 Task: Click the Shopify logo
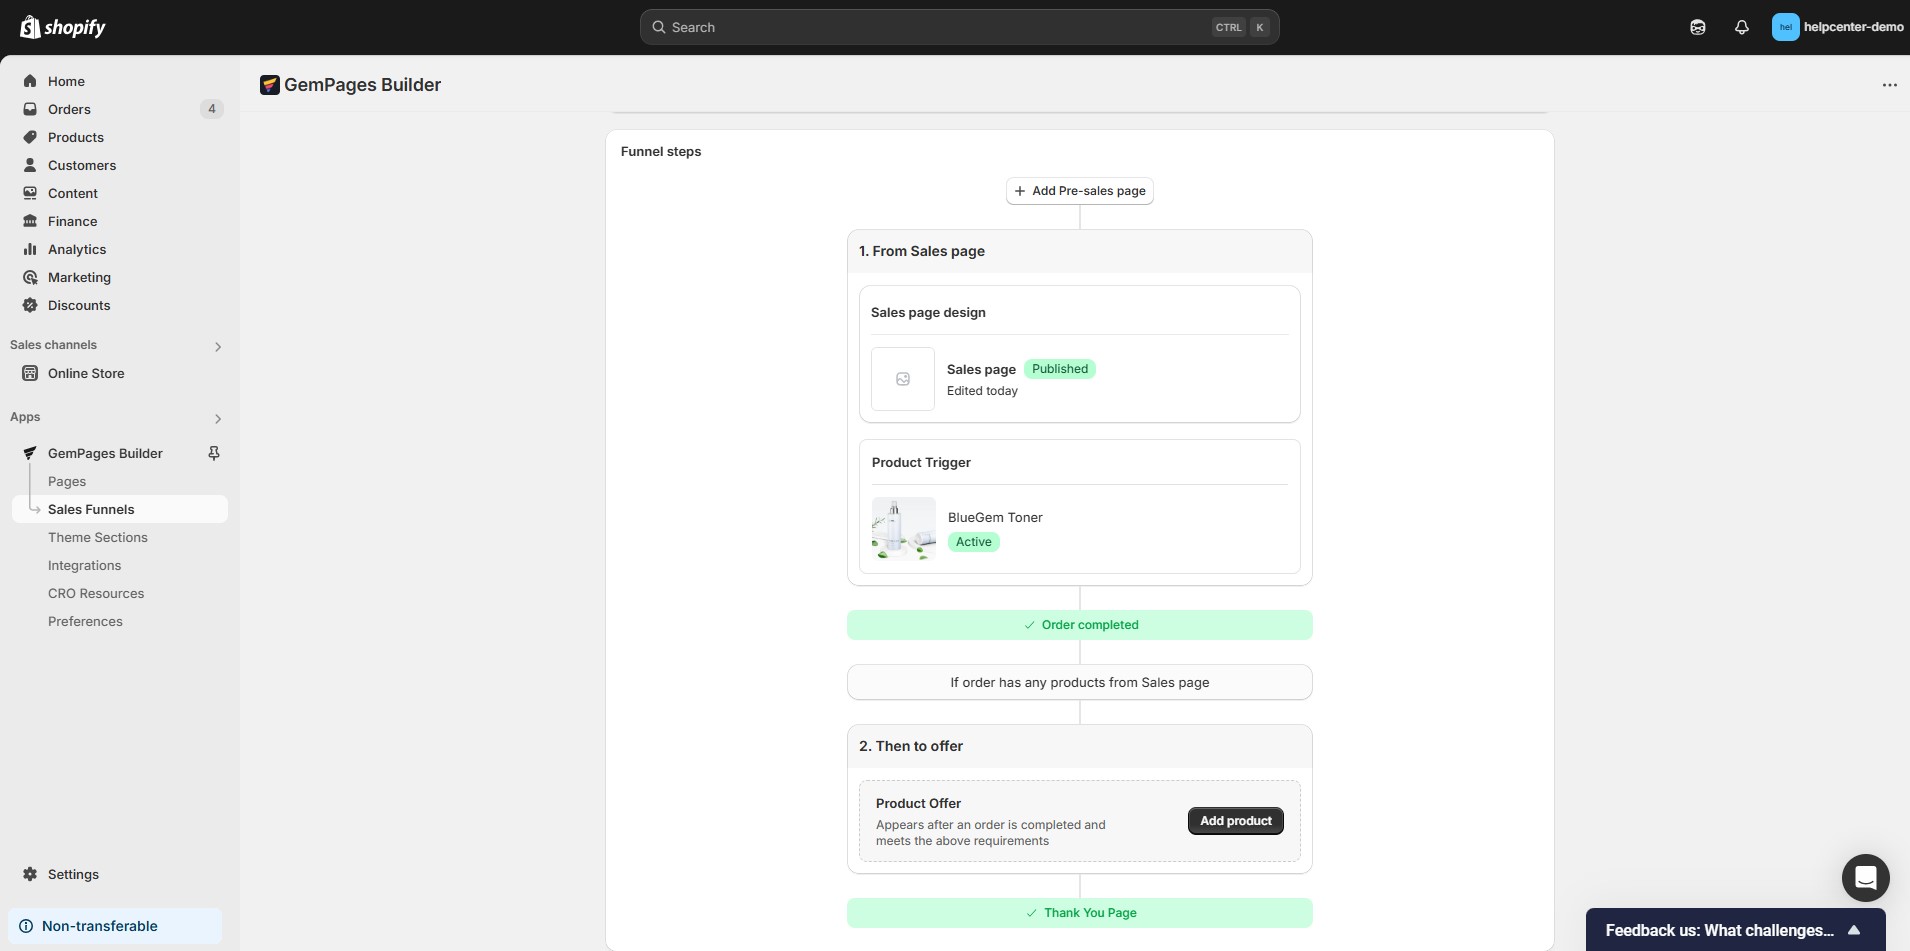tap(63, 27)
